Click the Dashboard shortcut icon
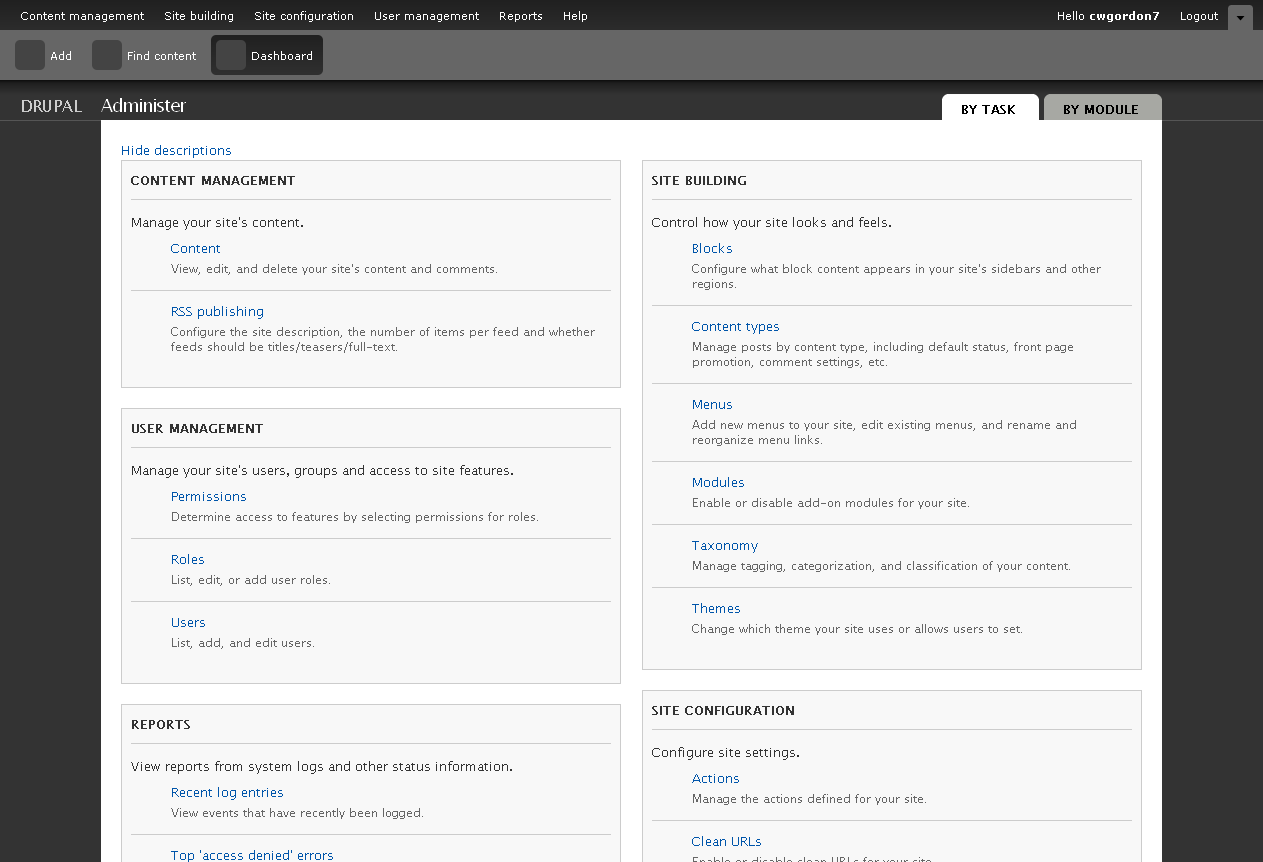This screenshot has height=862, width=1263. (231, 55)
